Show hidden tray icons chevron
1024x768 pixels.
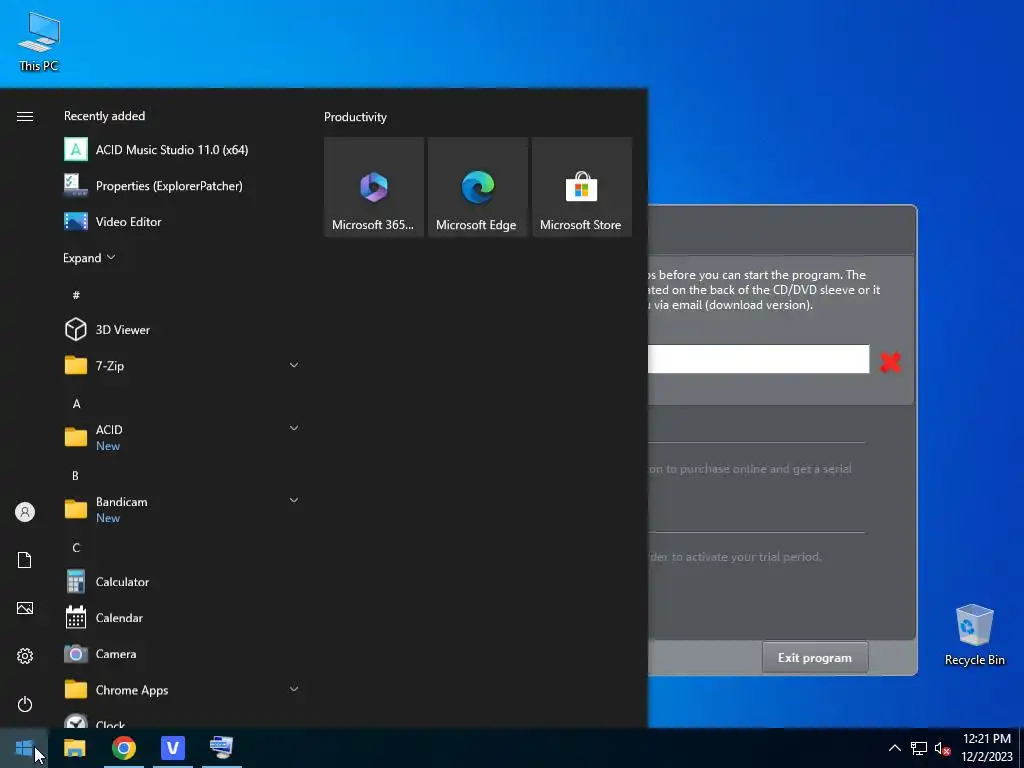pyautogui.click(x=895, y=748)
